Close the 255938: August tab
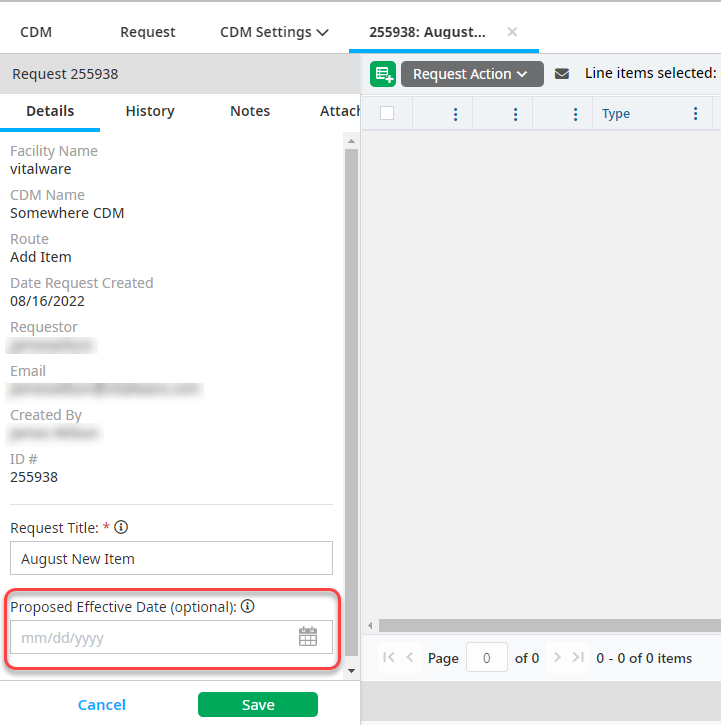Viewport: 721px width, 725px height. coord(512,32)
